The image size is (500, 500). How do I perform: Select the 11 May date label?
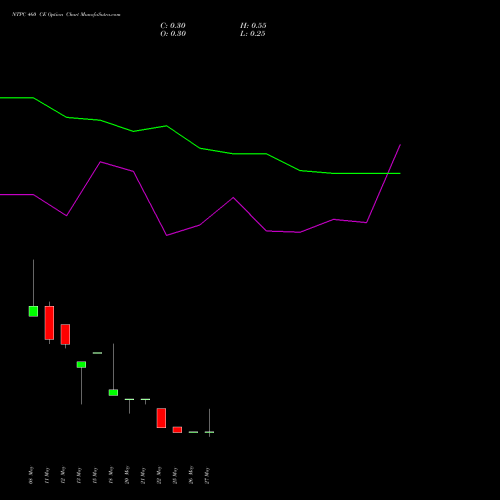coord(47,475)
